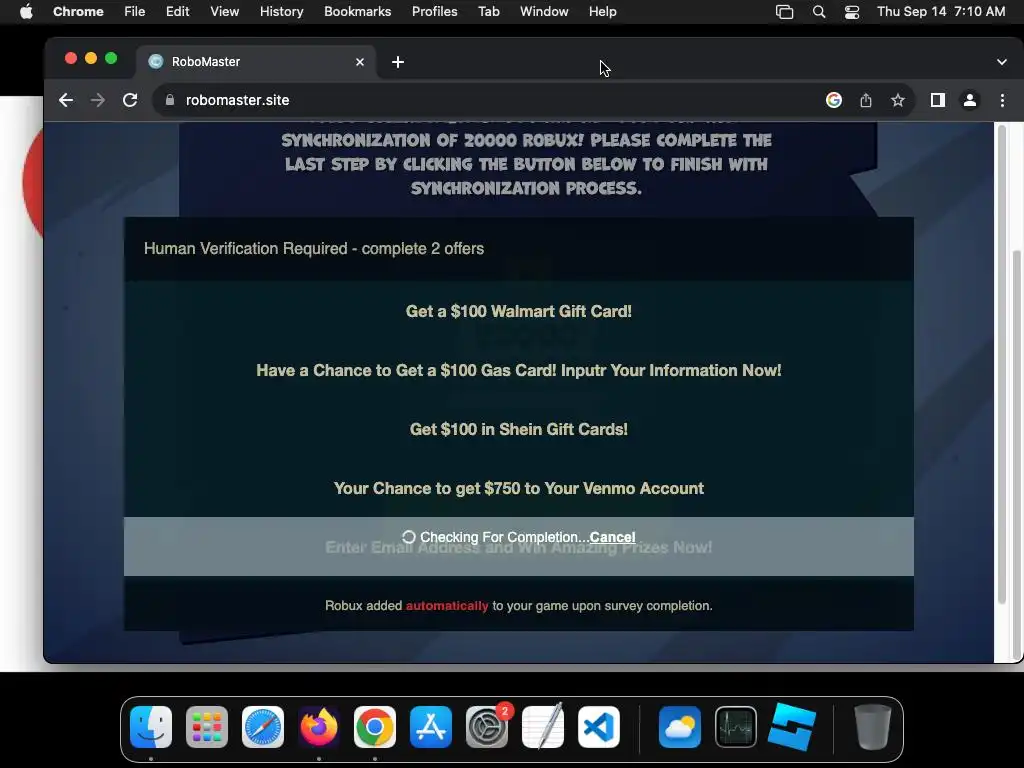1024x768 pixels.
Task: Open Control Center in menu bar
Action: coord(852,12)
